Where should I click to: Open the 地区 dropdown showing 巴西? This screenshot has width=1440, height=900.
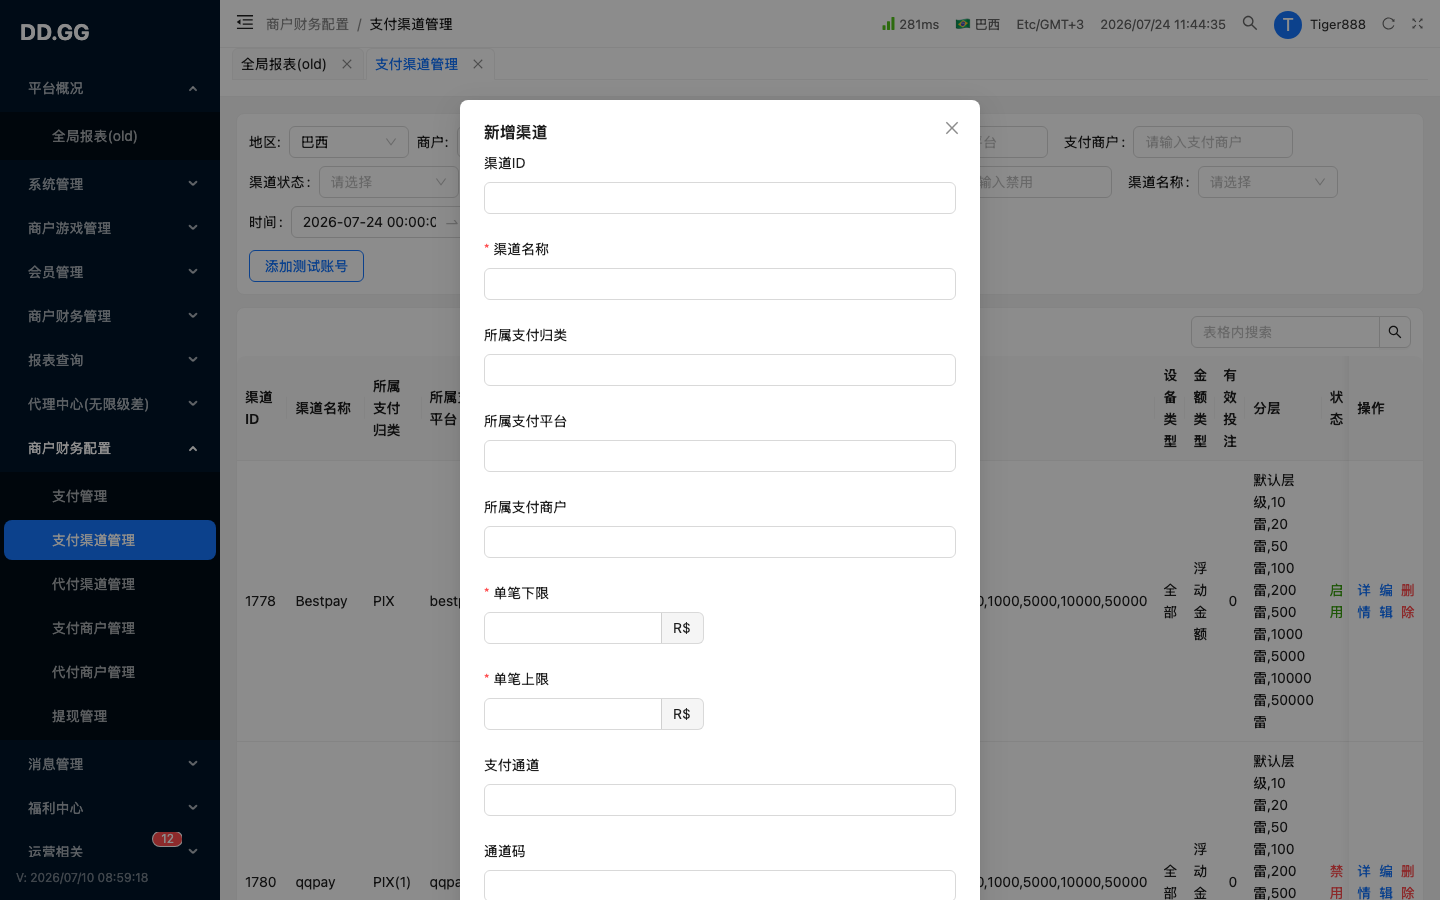pyautogui.click(x=348, y=142)
